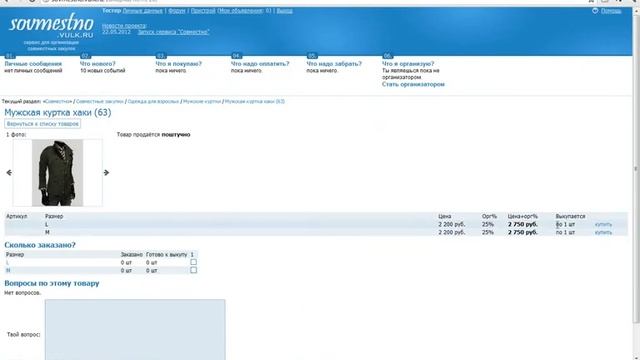Screen dimensions: 640x360
Task: Tick the checkbox for size L
Action: 193,262
